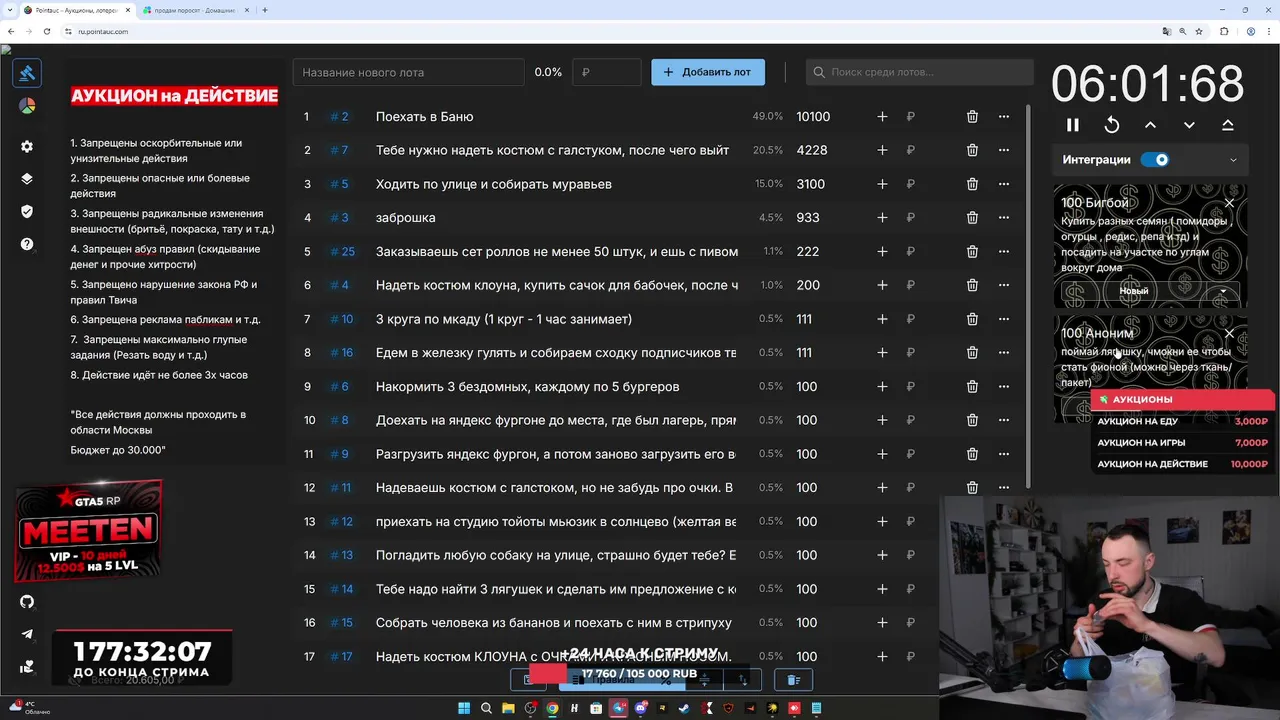The height and width of the screenshot is (720, 1280).
Task: Open dropdown arrow beside Новый button
Action: tap(1223, 291)
